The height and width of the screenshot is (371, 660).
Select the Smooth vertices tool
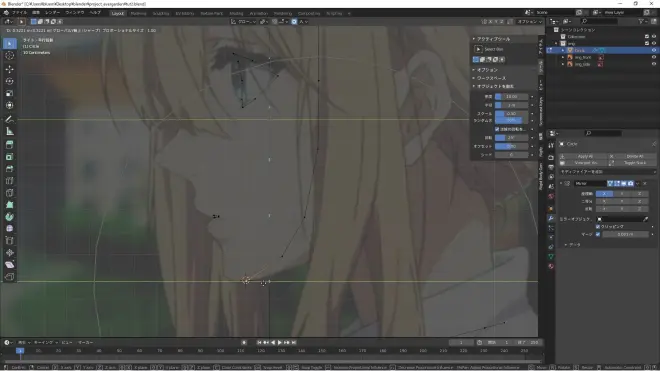pyautogui.click(x=10, y=229)
